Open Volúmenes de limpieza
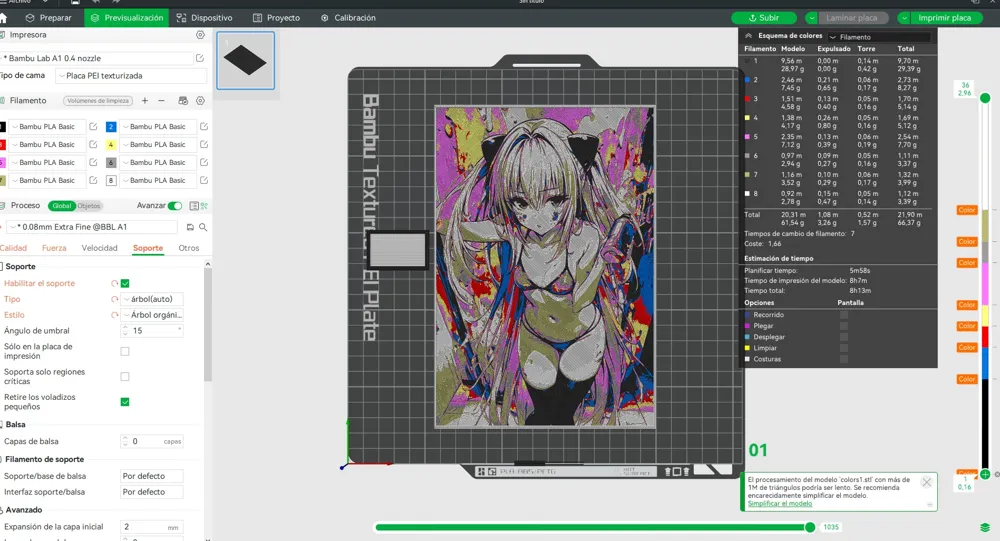The image size is (1000, 541). click(x=98, y=101)
